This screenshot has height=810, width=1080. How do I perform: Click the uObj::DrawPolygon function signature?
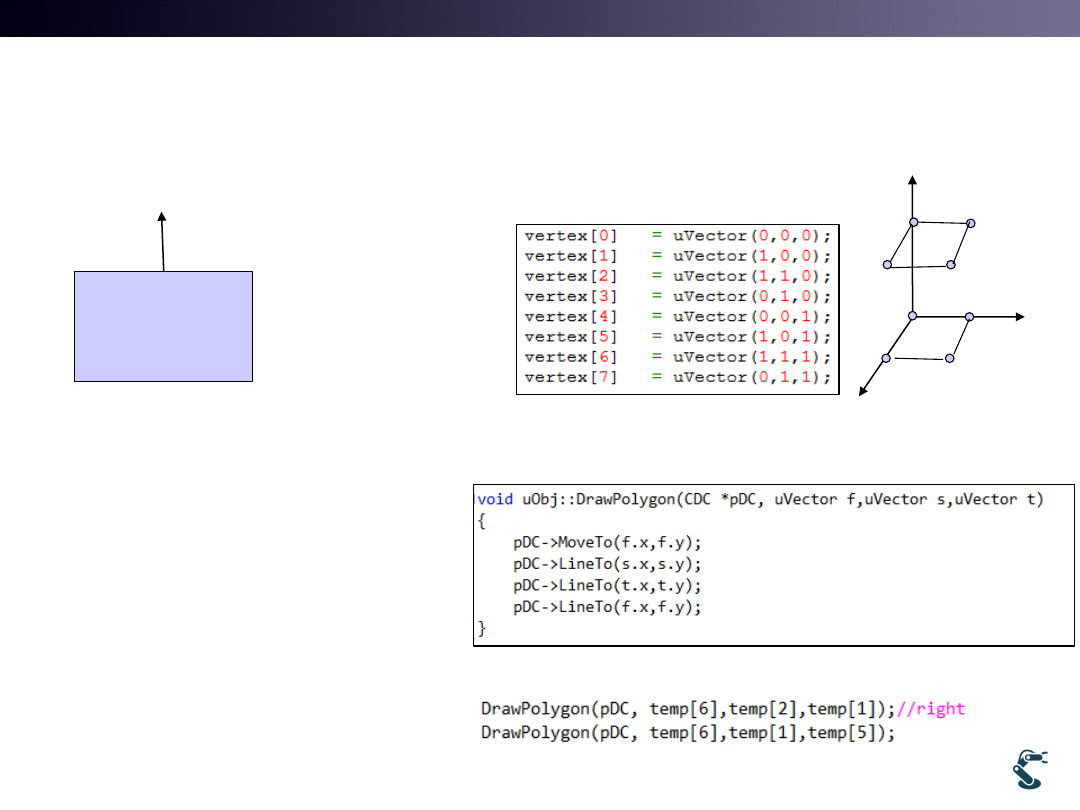(x=759, y=499)
